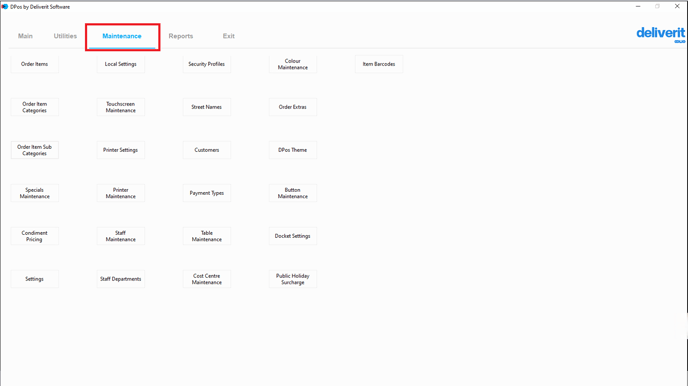Open Staff Departments
The image size is (688, 386).
(x=121, y=279)
